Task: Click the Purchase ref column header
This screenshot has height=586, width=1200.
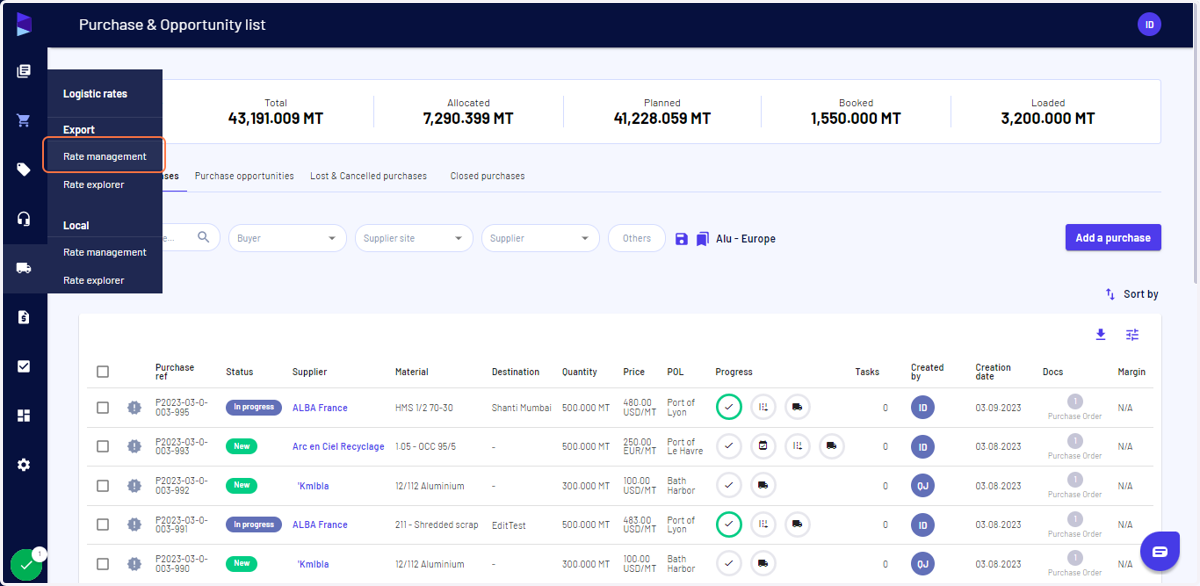Action: pyautogui.click(x=175, y=372)
